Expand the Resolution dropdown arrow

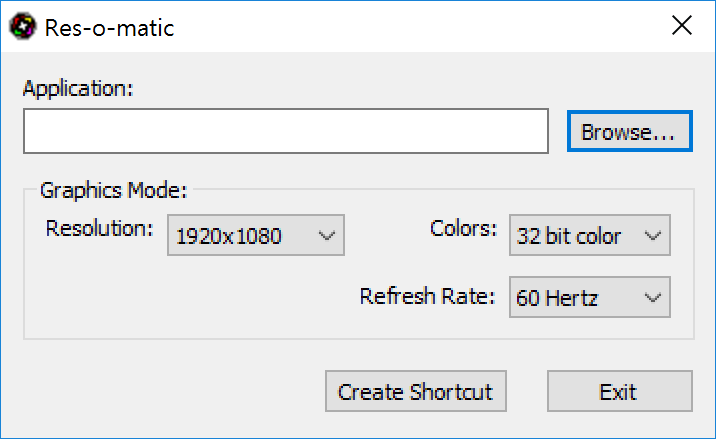327,236
